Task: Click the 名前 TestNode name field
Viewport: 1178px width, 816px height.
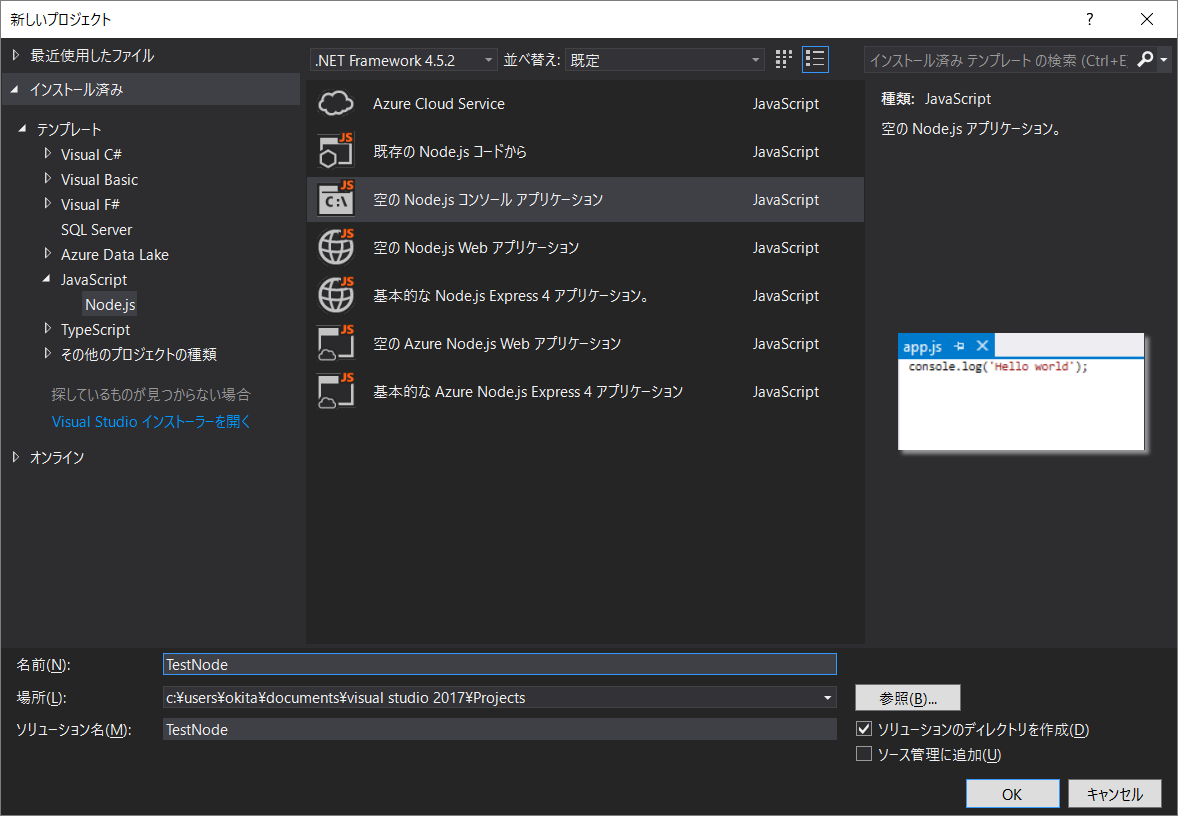Action: pos(500,664)
